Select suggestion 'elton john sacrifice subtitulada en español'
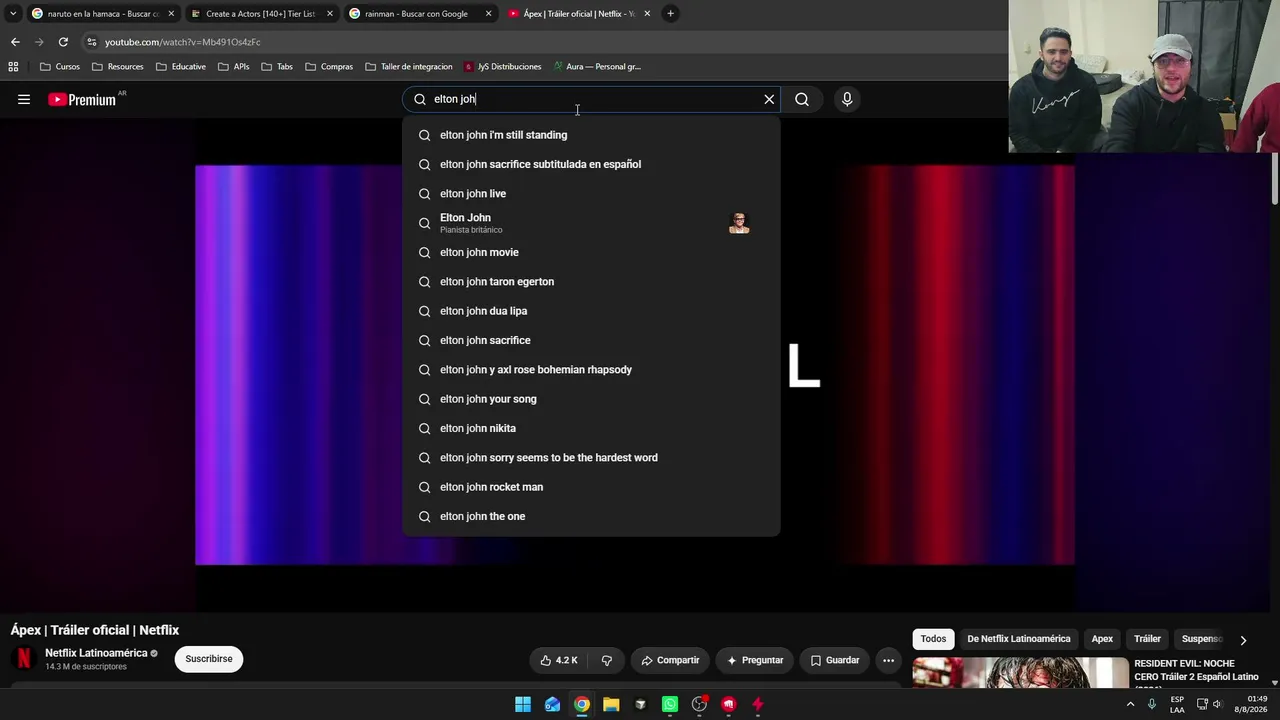This screenshot has width=1280, height=720. [x=591, y=164]
